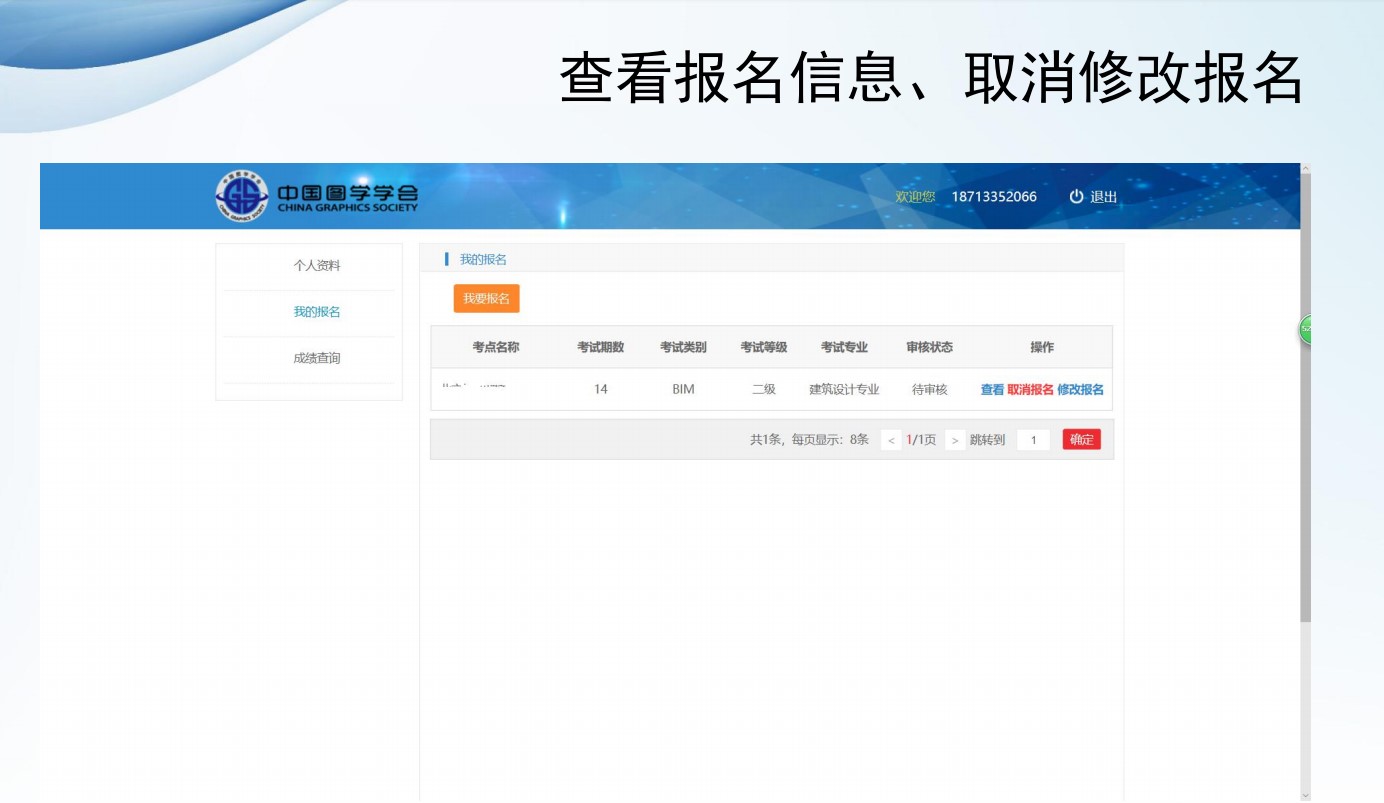1384x803 pixels.
Task: Click the 考点名称 column header
Action: pyautogui.click(x=496, y=347)
